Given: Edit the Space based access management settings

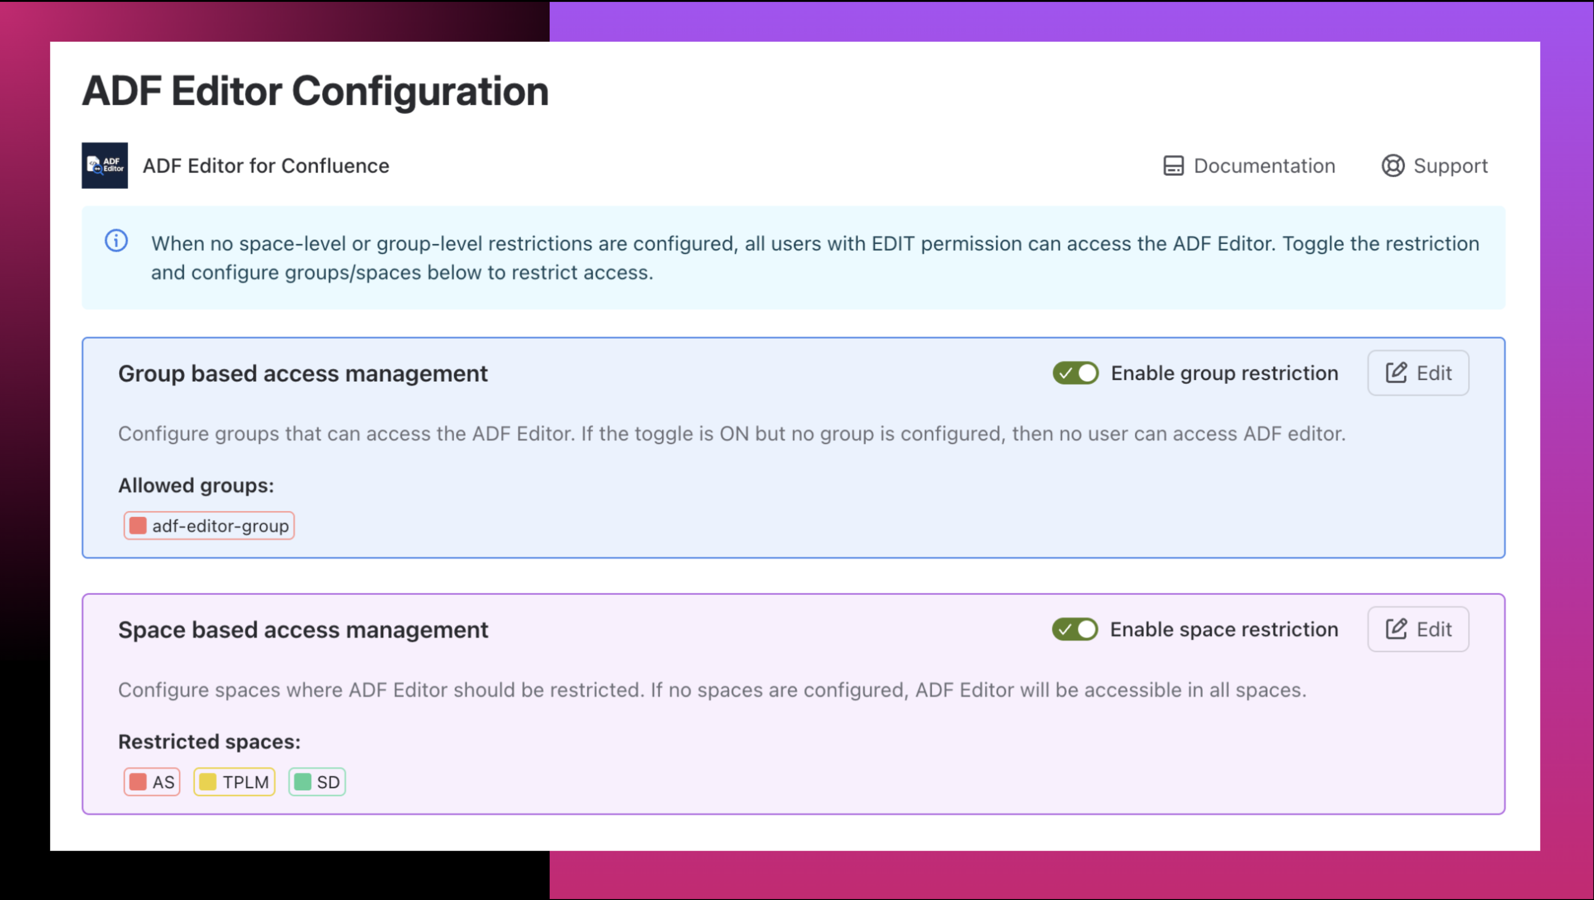Looking at the screenshot, I should click(x=1418, y=629).
